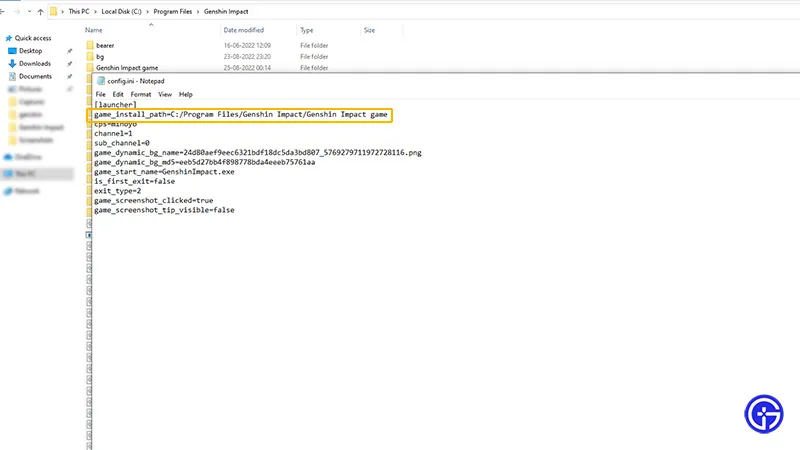
Task: Sort files by the Type column header
Action: pyautogui.click(x=307, y=30)
